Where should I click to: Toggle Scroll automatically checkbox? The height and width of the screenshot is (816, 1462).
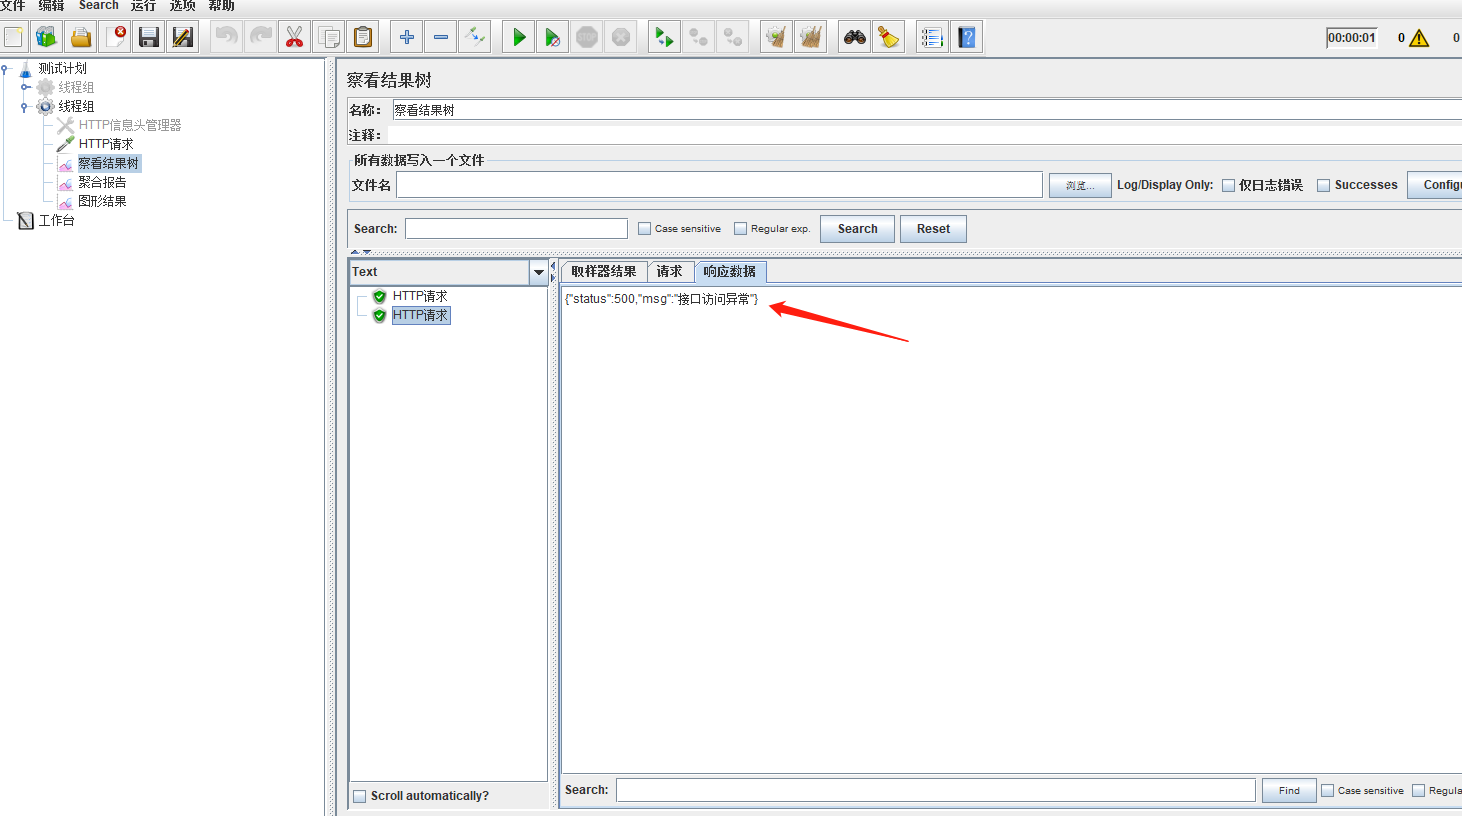click(360, 795)
